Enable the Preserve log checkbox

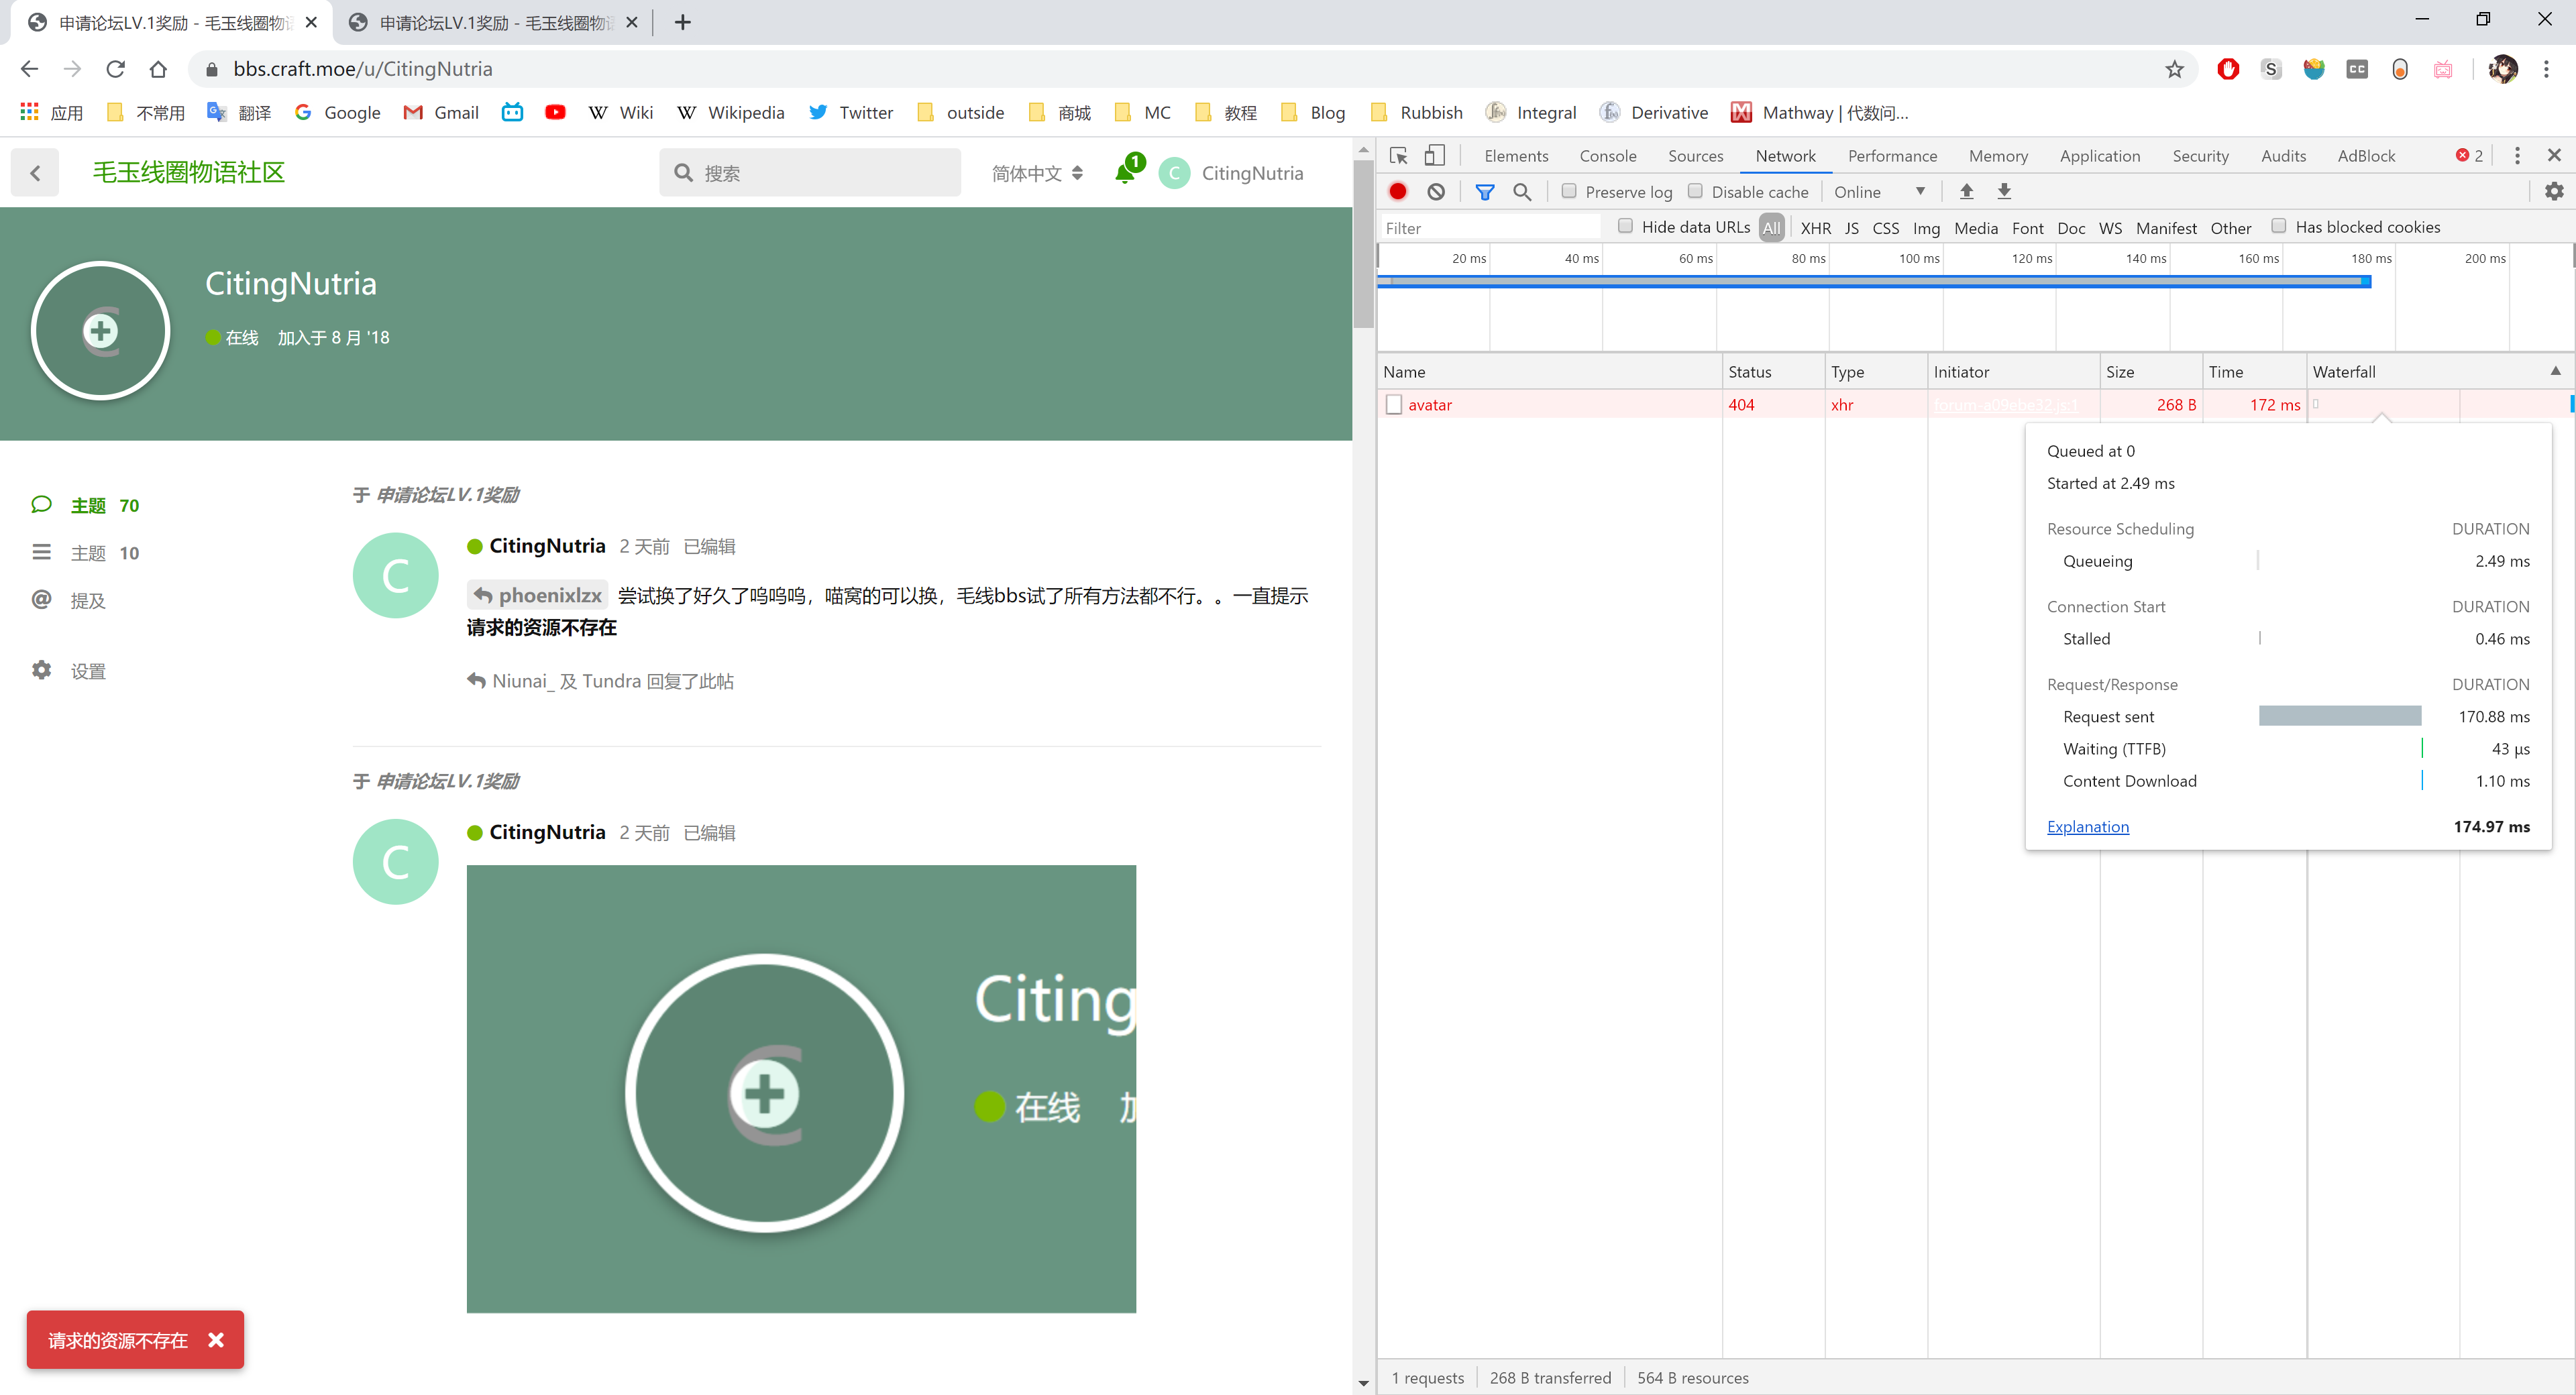click(1569, 191)
